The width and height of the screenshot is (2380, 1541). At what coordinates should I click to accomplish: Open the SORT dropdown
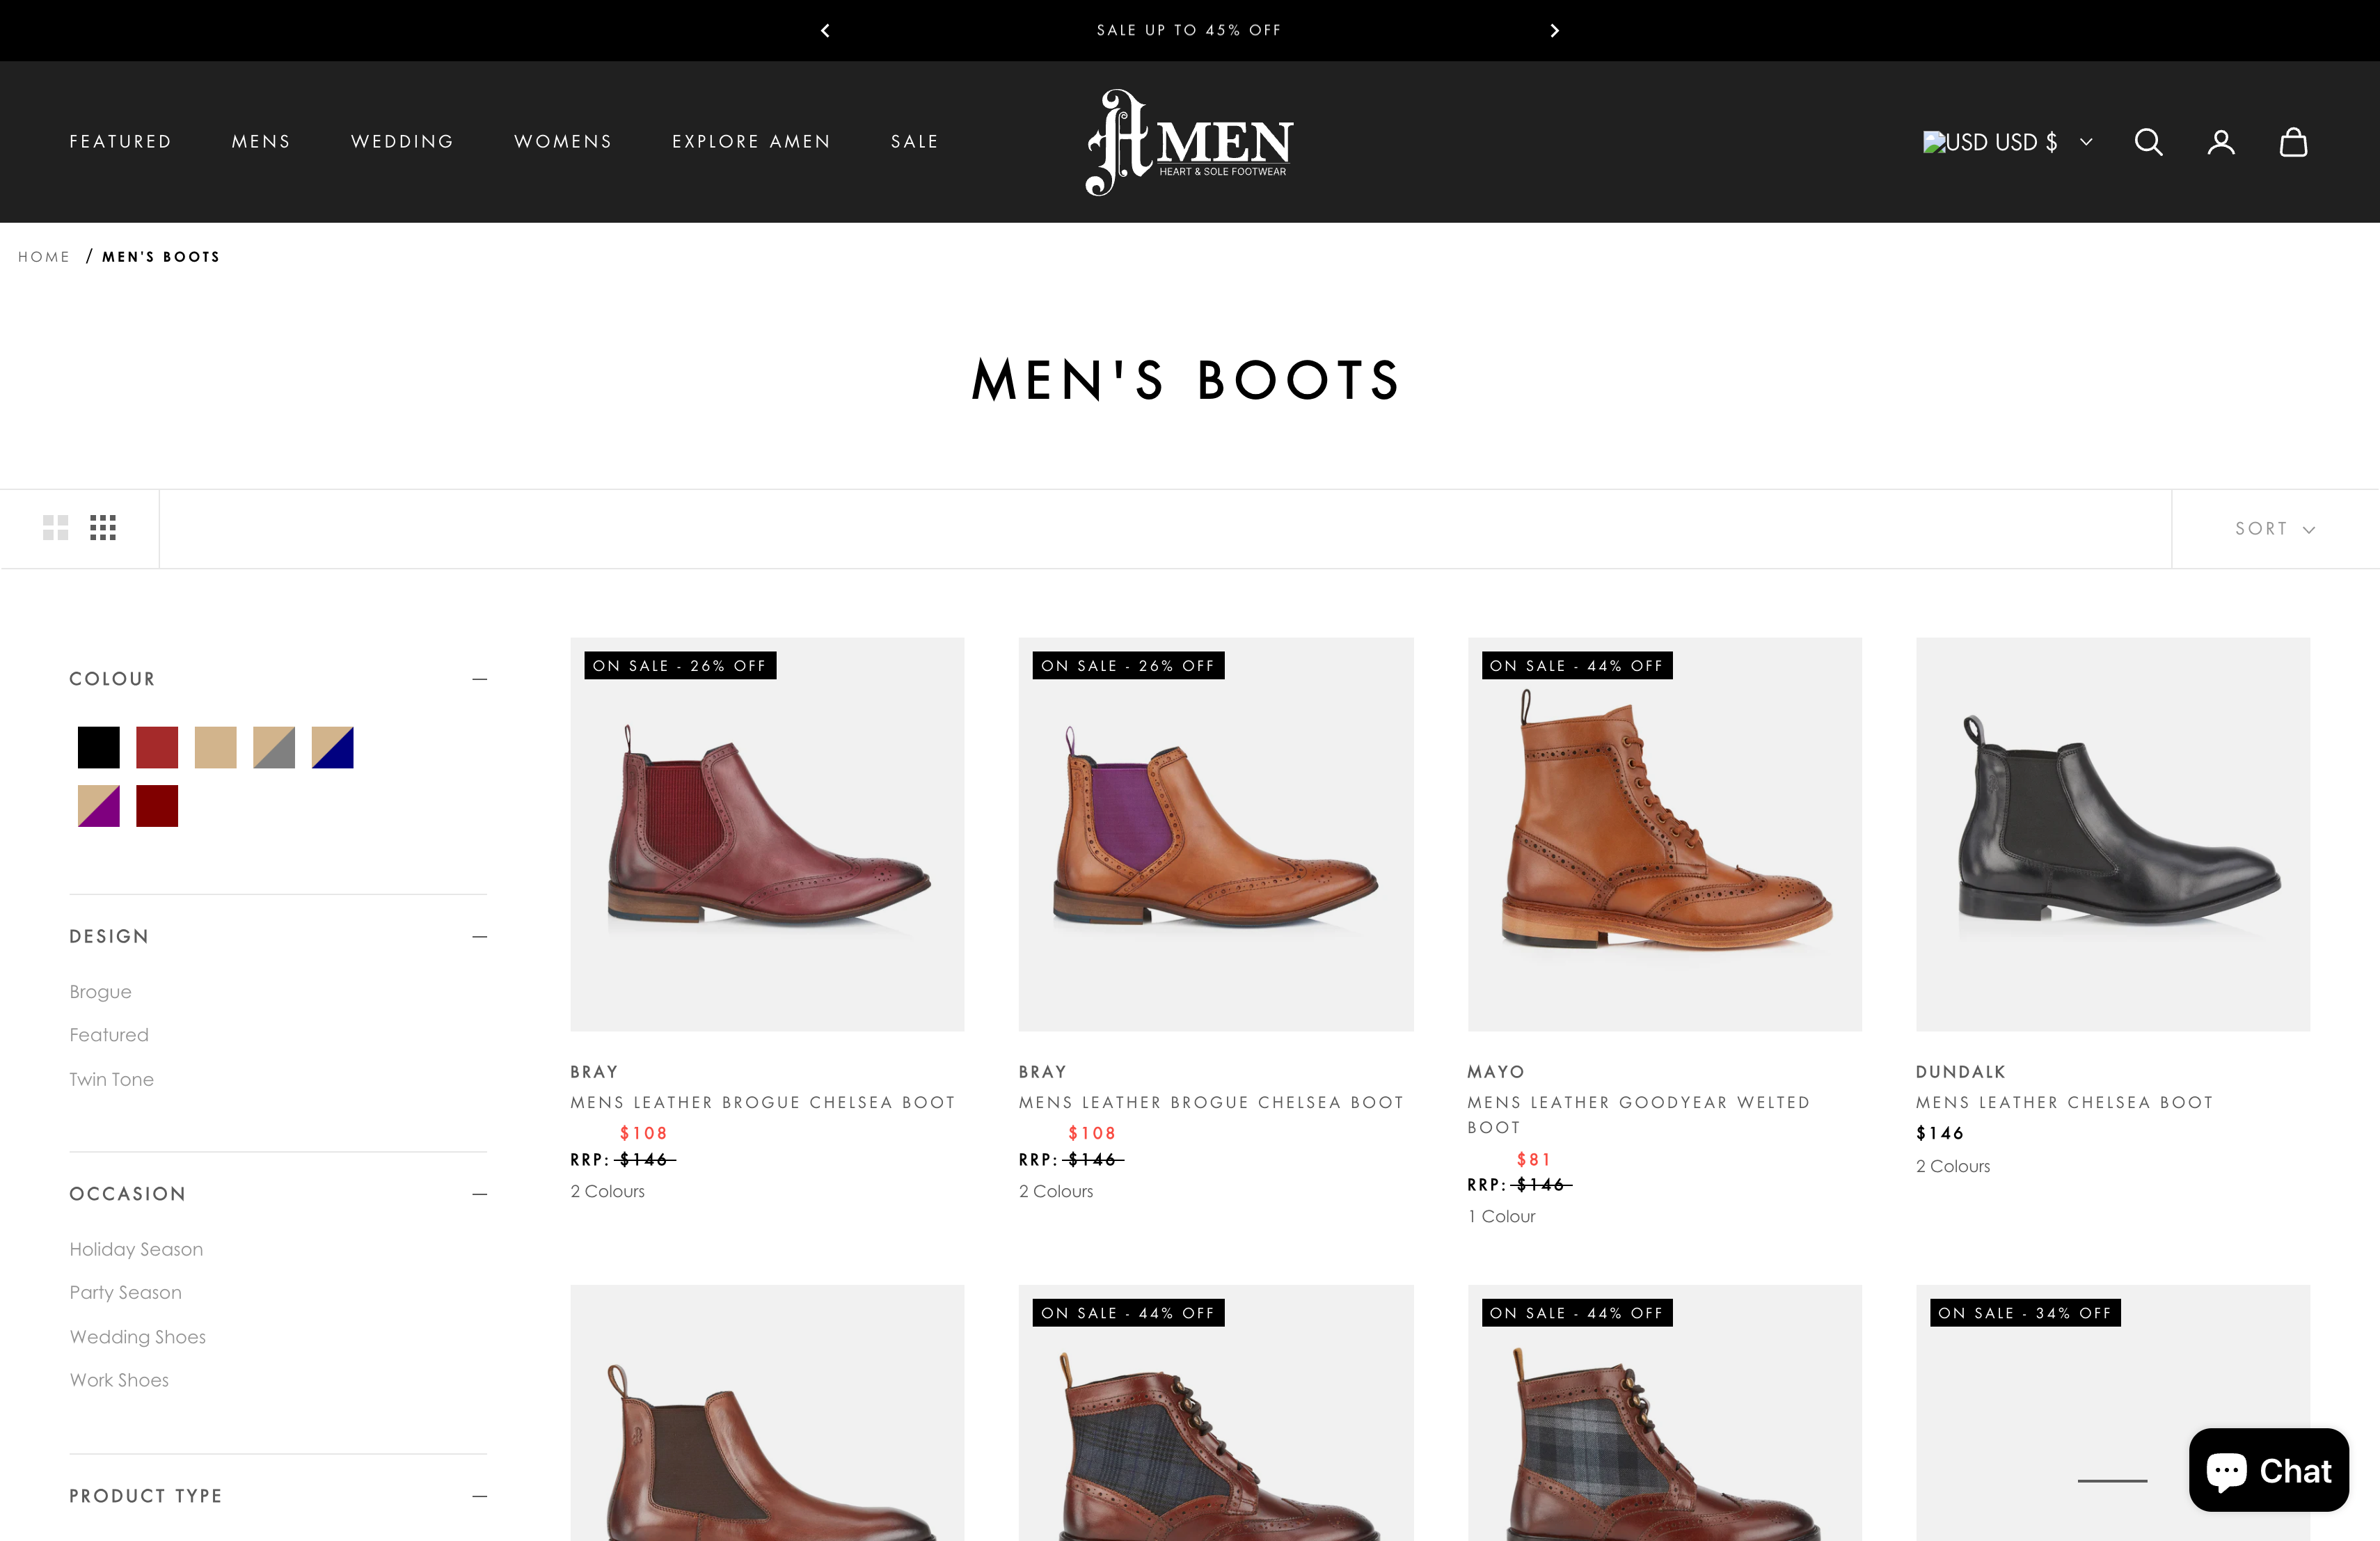click(x=2274, y=528)
